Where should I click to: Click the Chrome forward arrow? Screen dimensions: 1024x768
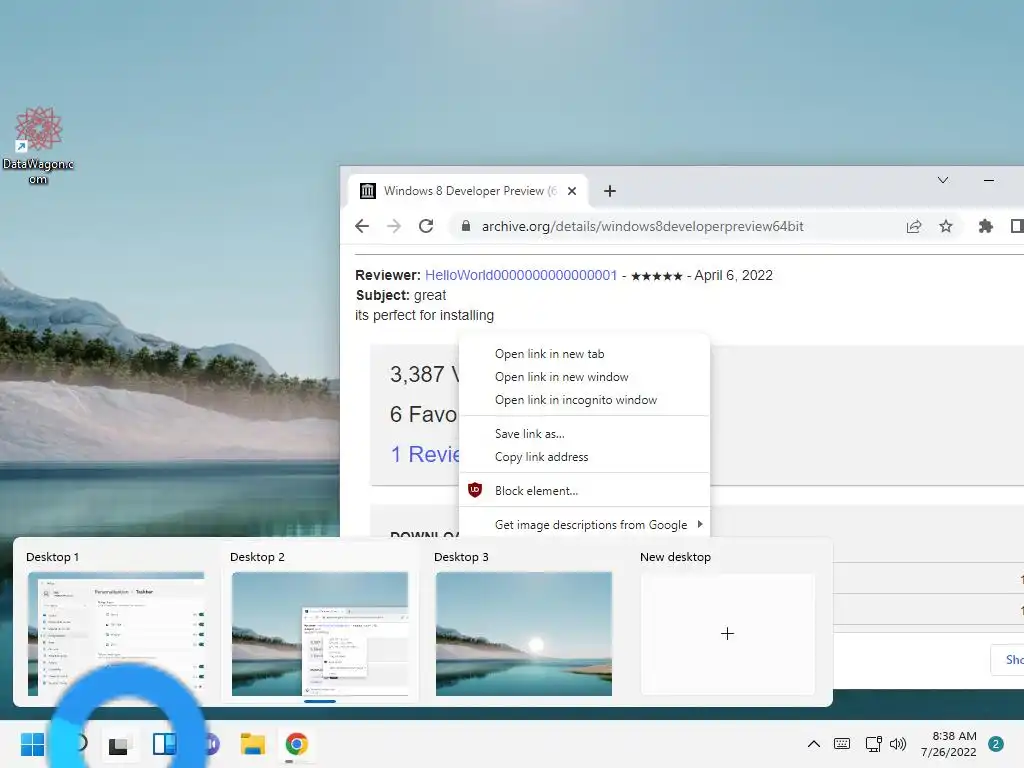[394, 226]
